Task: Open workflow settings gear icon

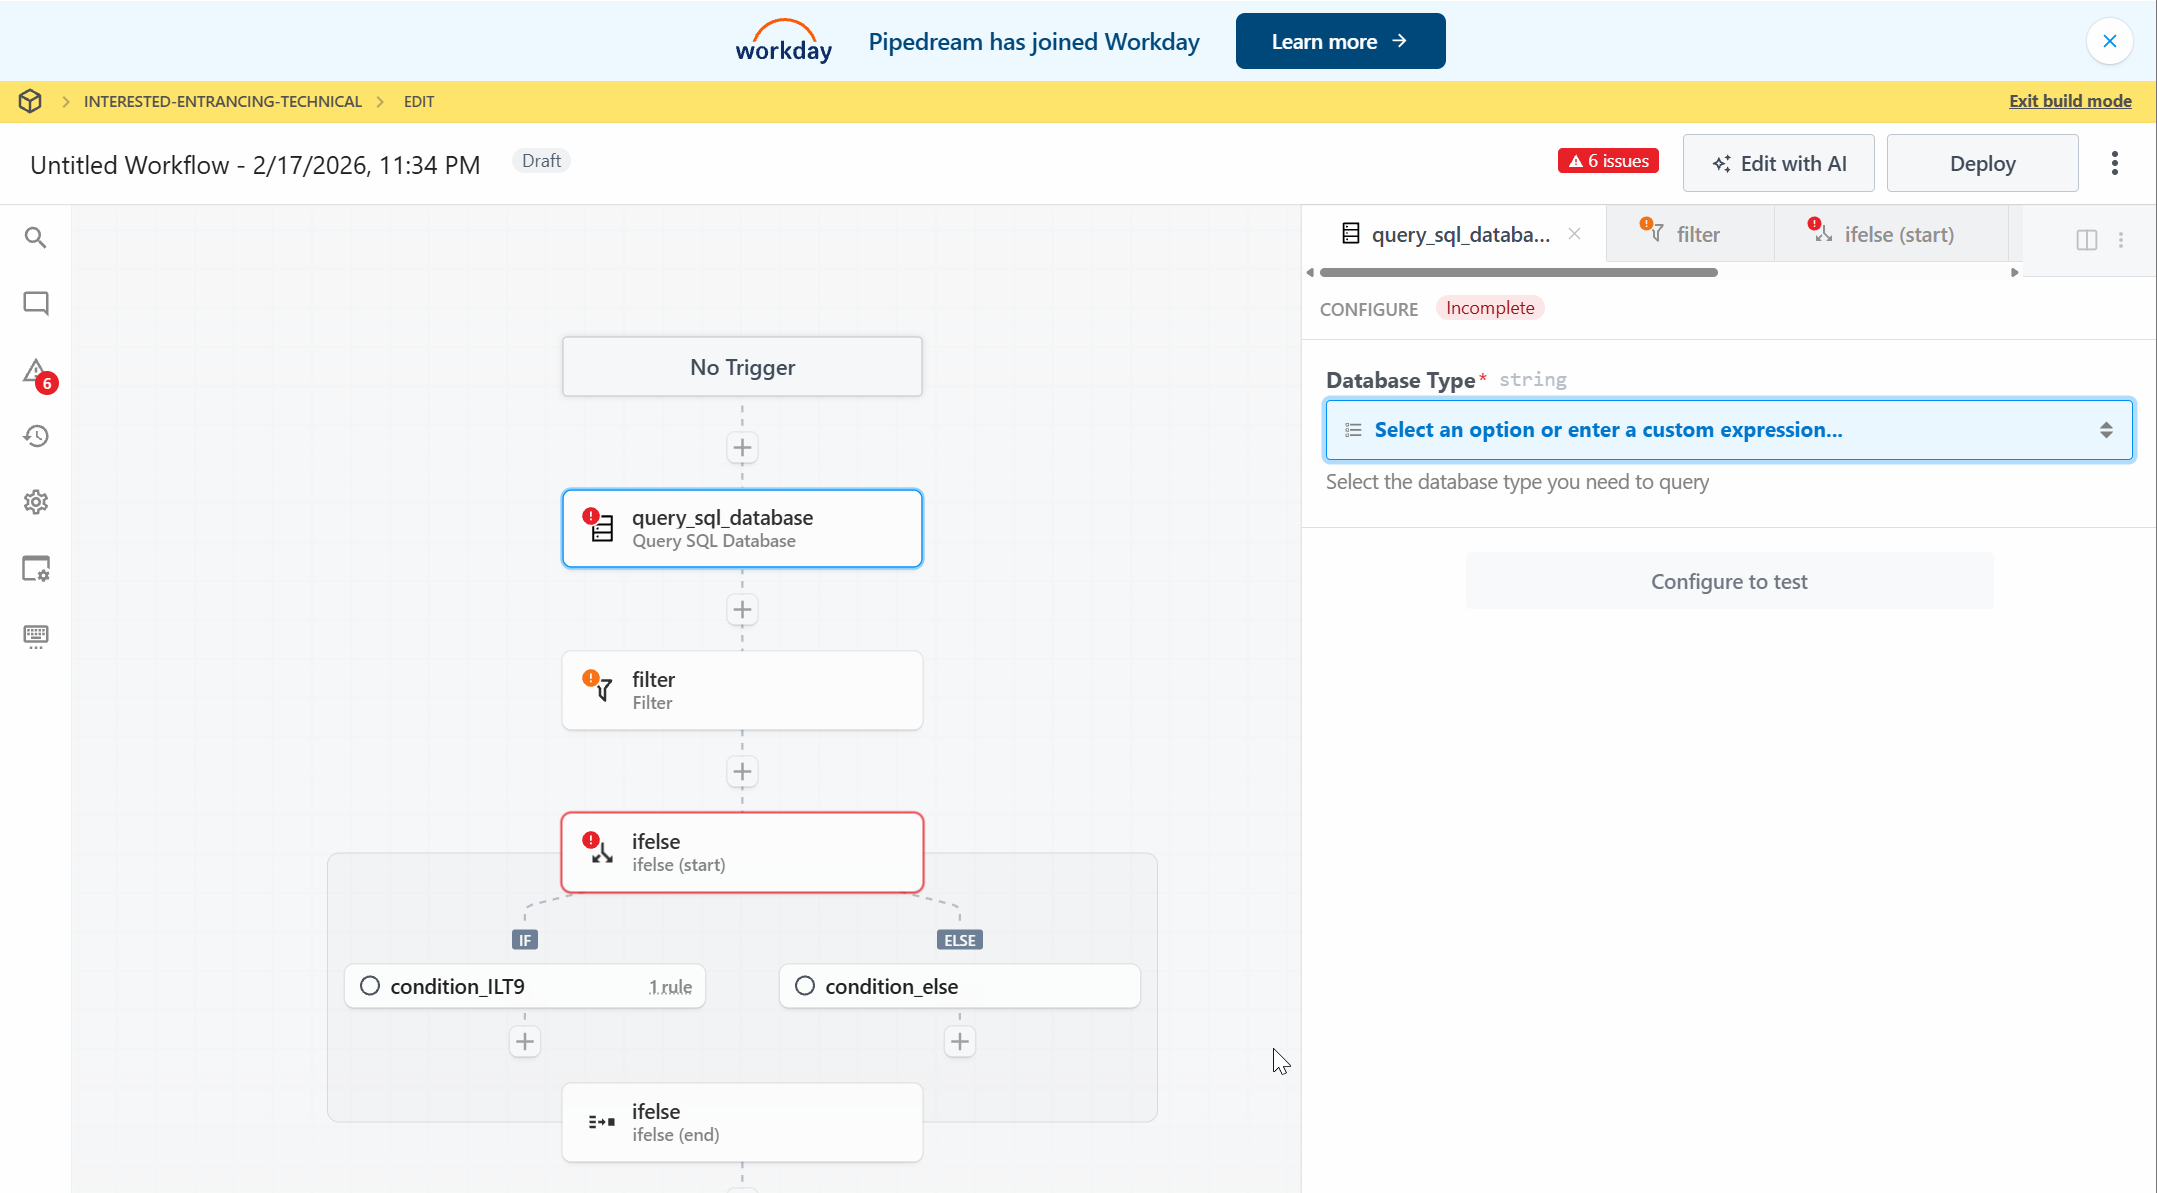Action: point(36,502)
